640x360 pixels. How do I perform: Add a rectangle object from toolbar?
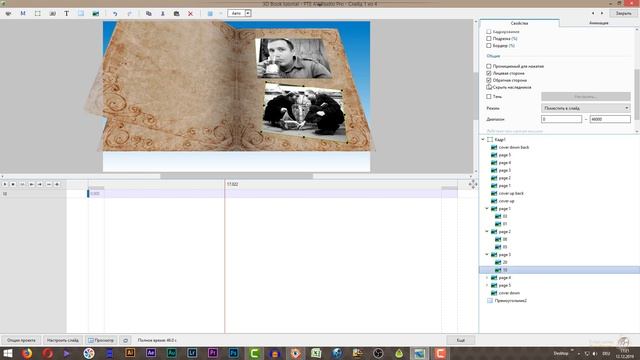[x=81, y=13]
